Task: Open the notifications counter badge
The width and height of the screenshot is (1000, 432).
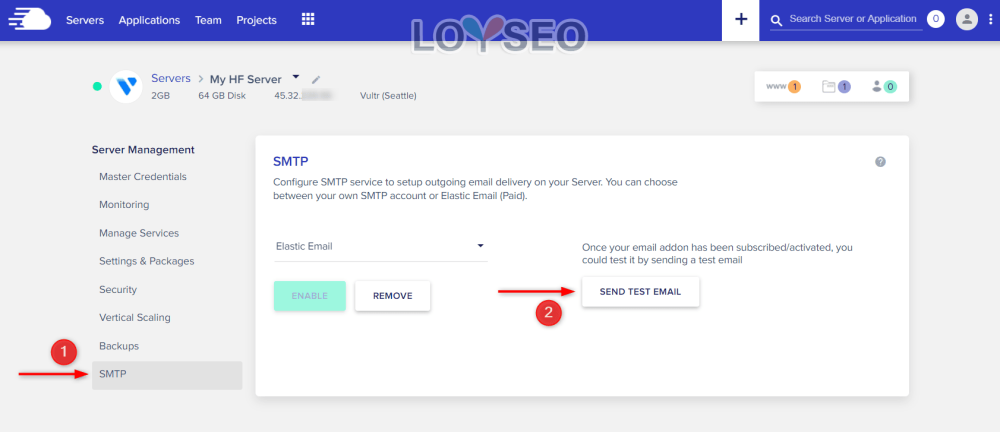Action: [936, 19]
